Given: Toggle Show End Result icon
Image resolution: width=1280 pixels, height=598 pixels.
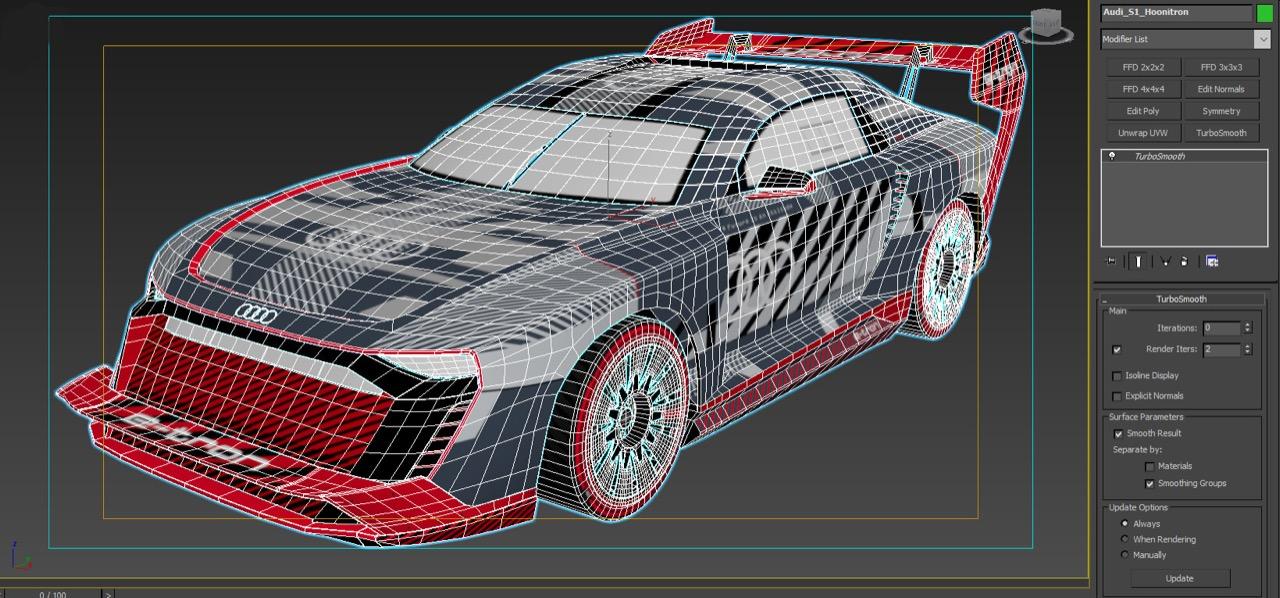Looking at the screenshot, I should (x=1138, y=261).
